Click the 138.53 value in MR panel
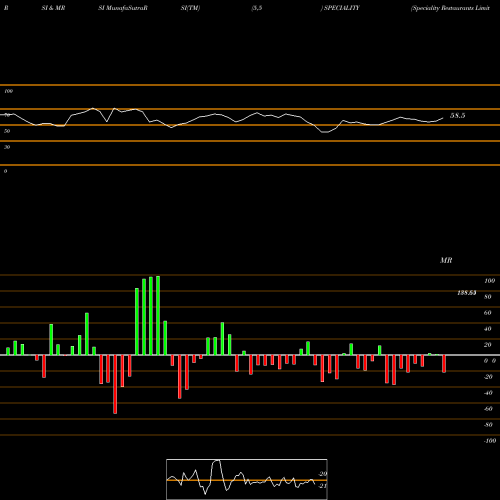This screenshot has width=500, height=500. pos(467,293)
